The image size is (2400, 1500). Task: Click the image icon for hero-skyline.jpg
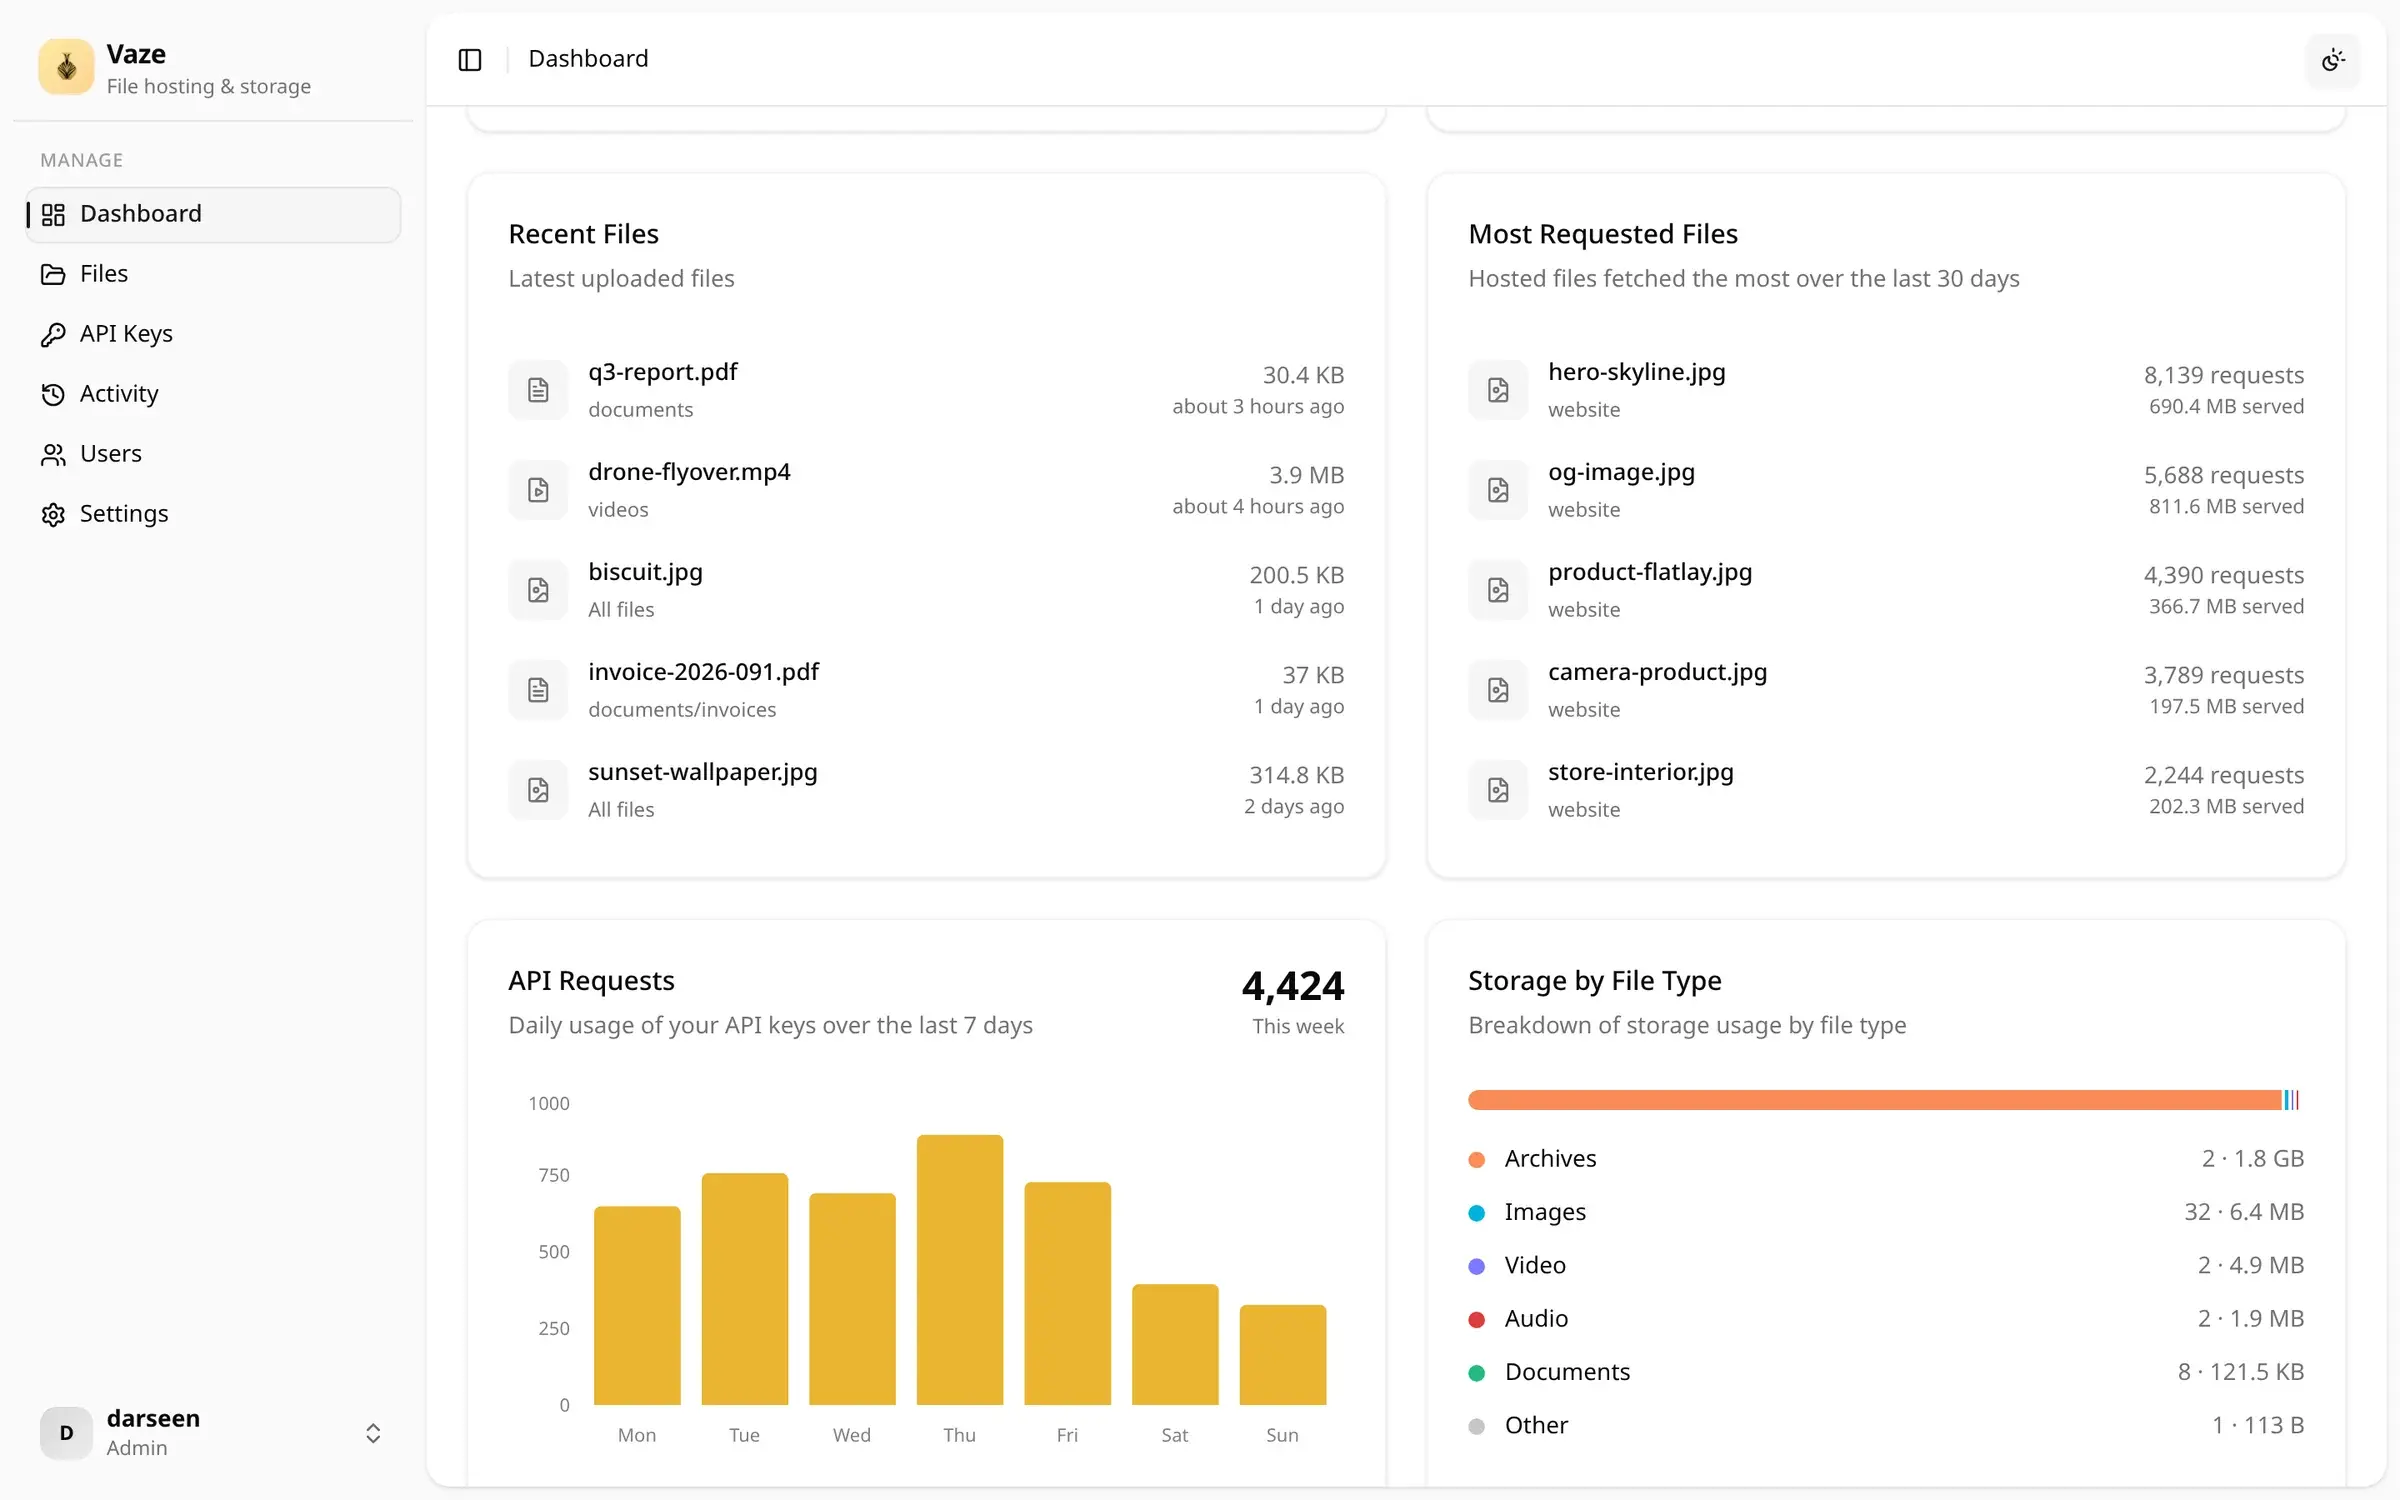1498,390
